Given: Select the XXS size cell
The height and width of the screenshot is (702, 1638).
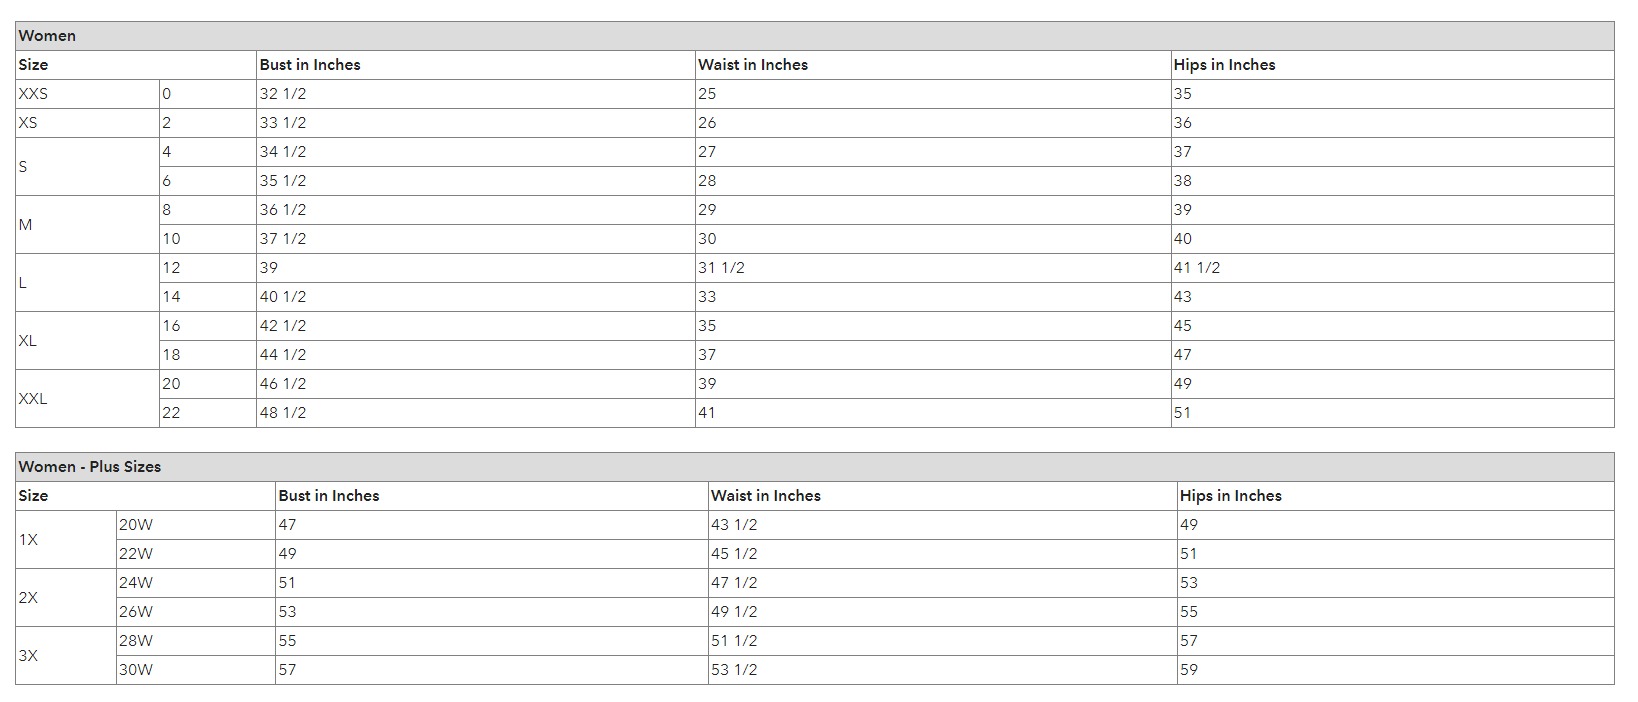Looking at the screenshot, I should point(33,94).
